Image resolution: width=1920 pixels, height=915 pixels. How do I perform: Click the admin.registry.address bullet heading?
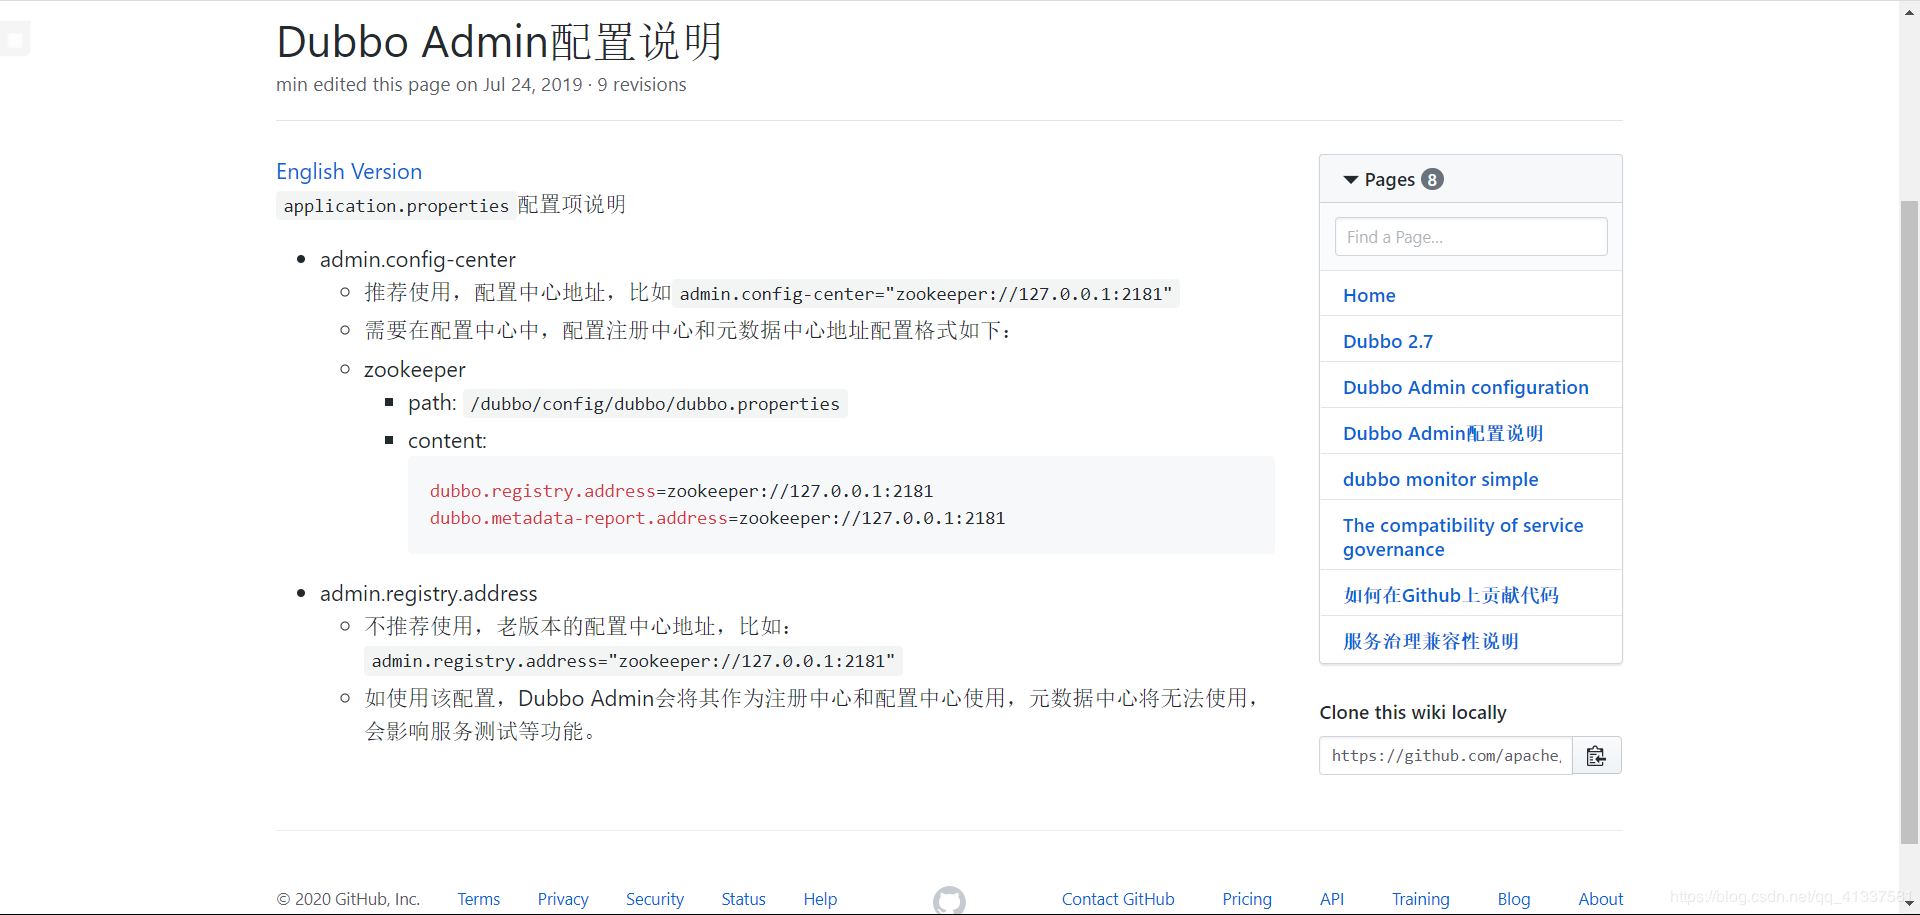coord(428,594)
